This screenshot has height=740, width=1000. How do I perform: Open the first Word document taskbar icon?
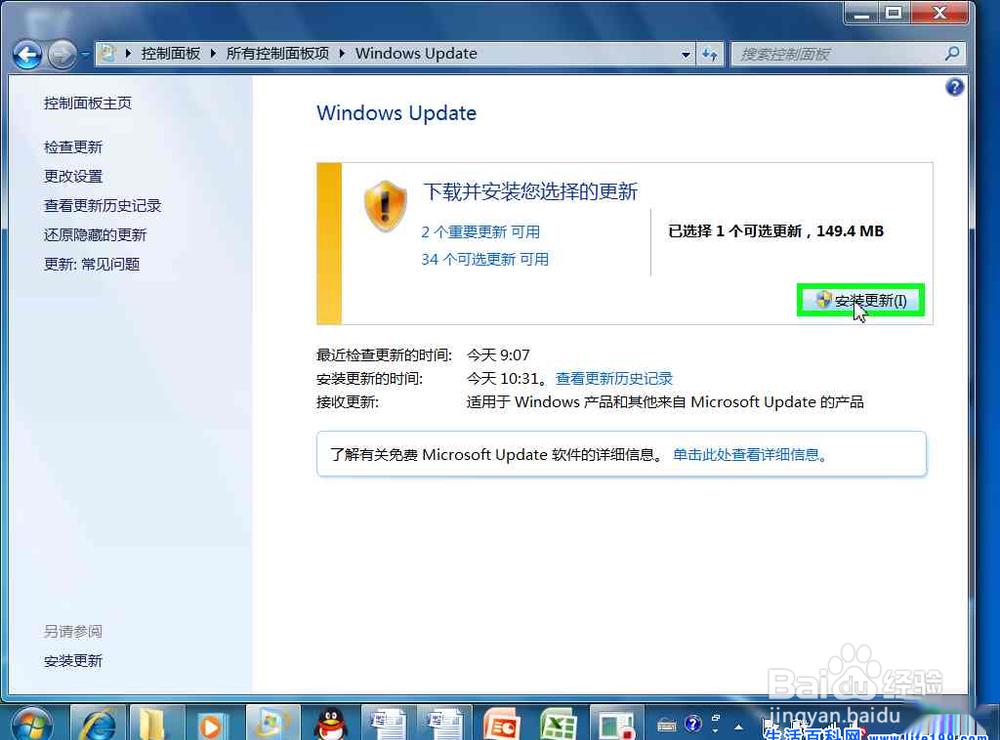(x=388, y=724)
